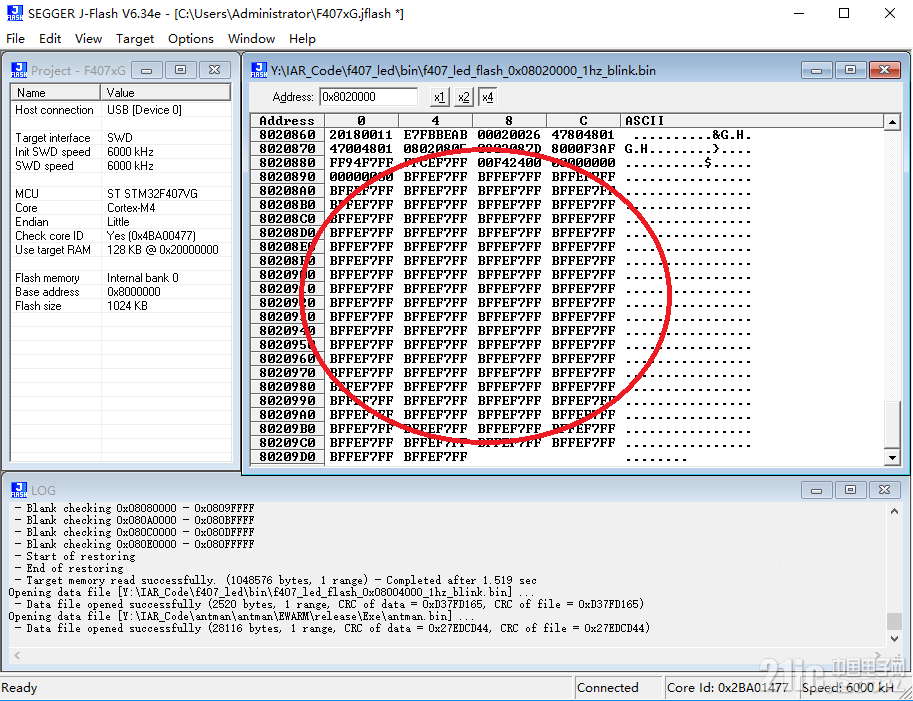This screenshot has height=701, width=913.
Task: Click the "Start of restoring" log line
Action: 75,556
